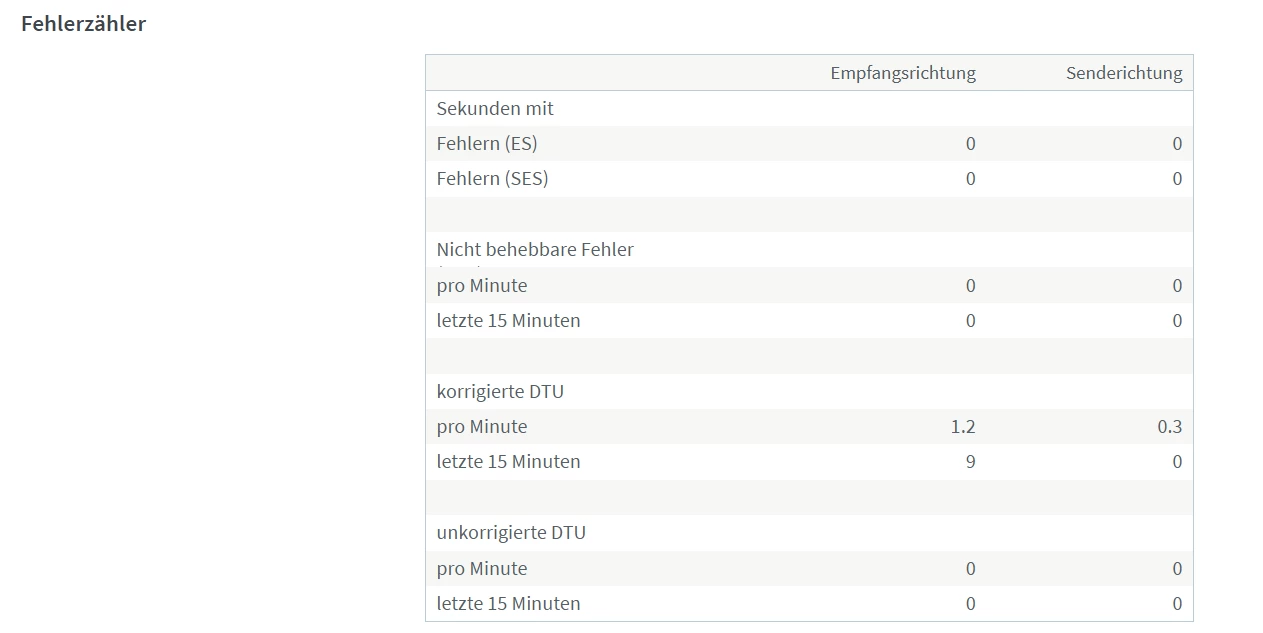The width and height of the screenshot is (1263, 633).
Task: Select the 'Fehlern (ES)' row label
Action: (x=487, y=143)
